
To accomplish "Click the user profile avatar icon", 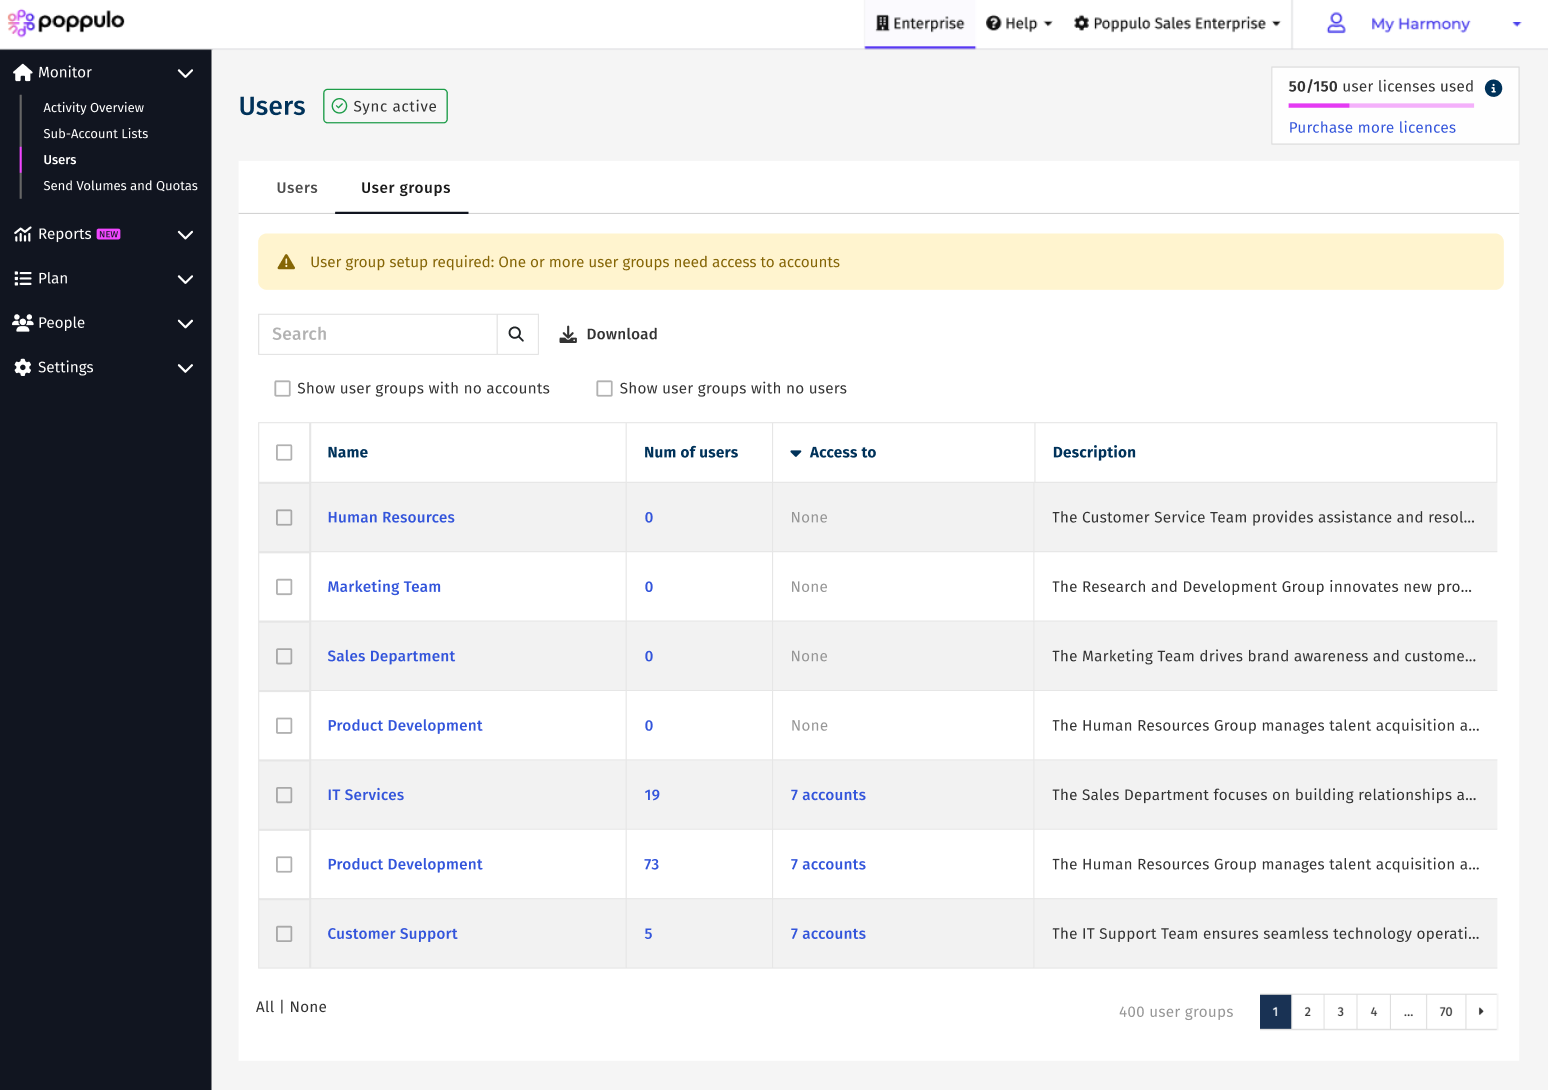I will [1336, 23].
